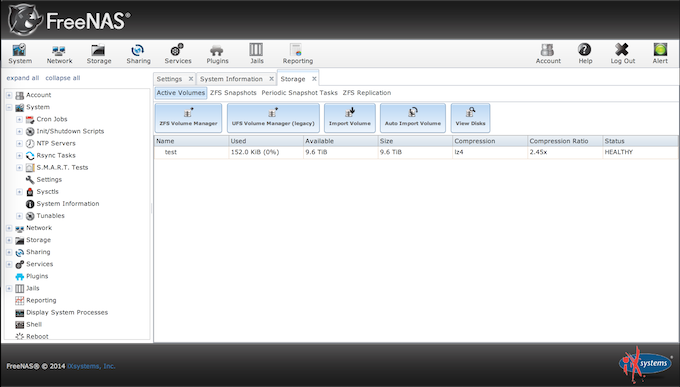This screenshot has width=680, height=387.
Task: Sort by the Compression Ratio column header
Action: click(x=565, y=141)
